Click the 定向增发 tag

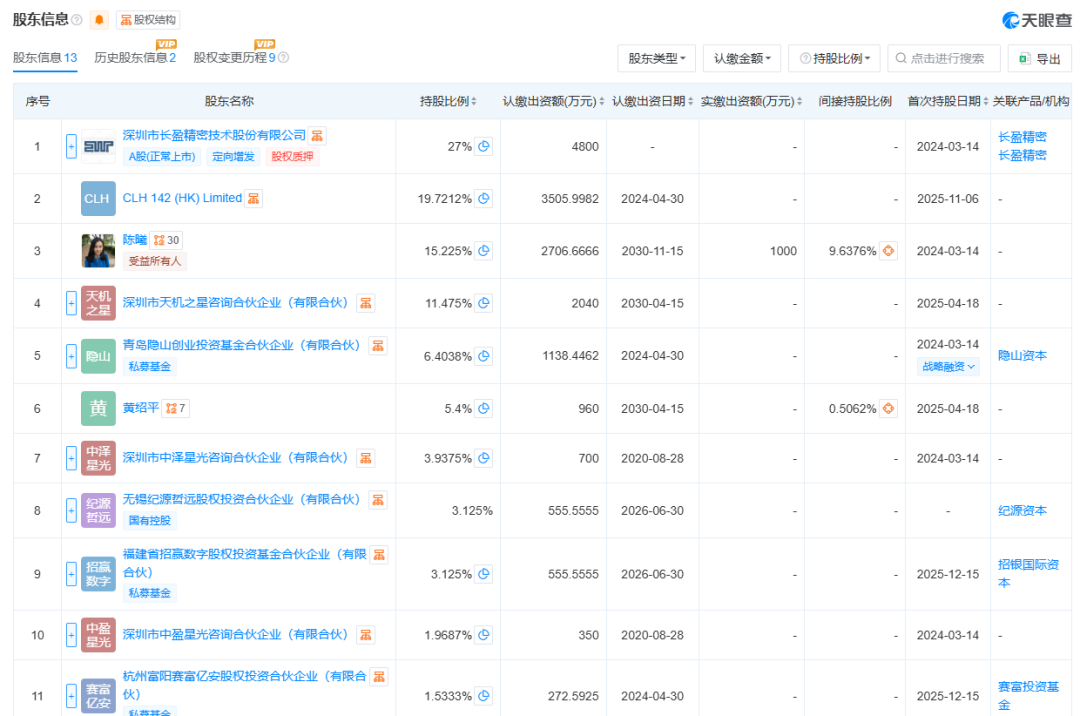point(233,157)
